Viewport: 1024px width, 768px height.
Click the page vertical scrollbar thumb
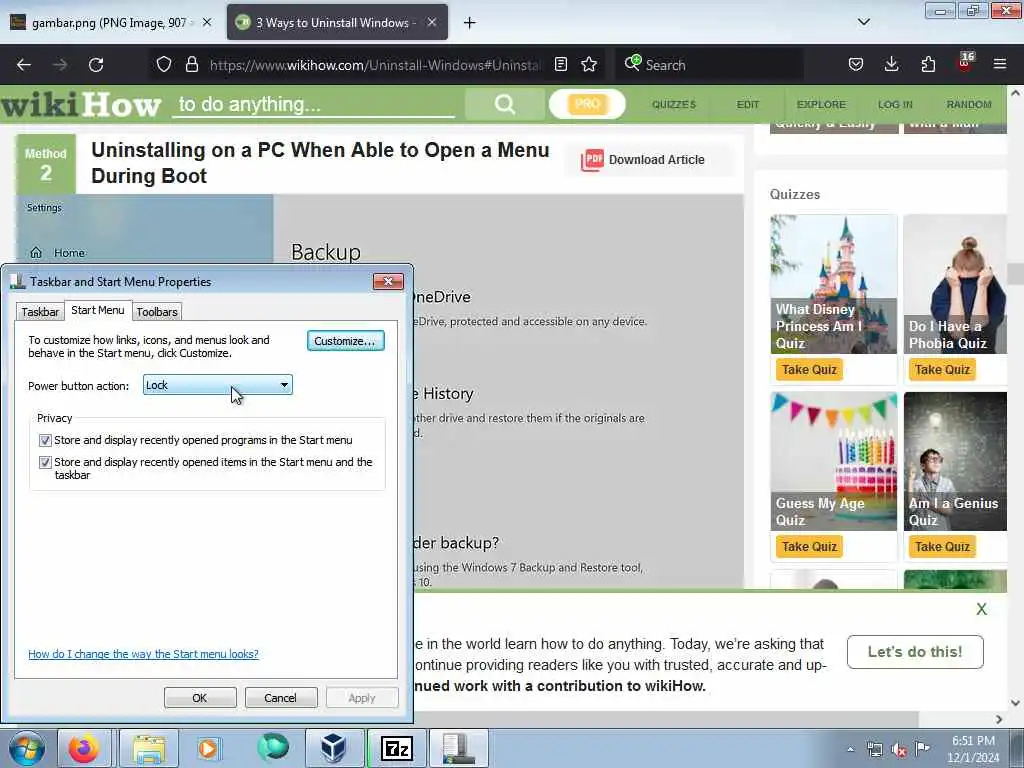click(1015, 274)
